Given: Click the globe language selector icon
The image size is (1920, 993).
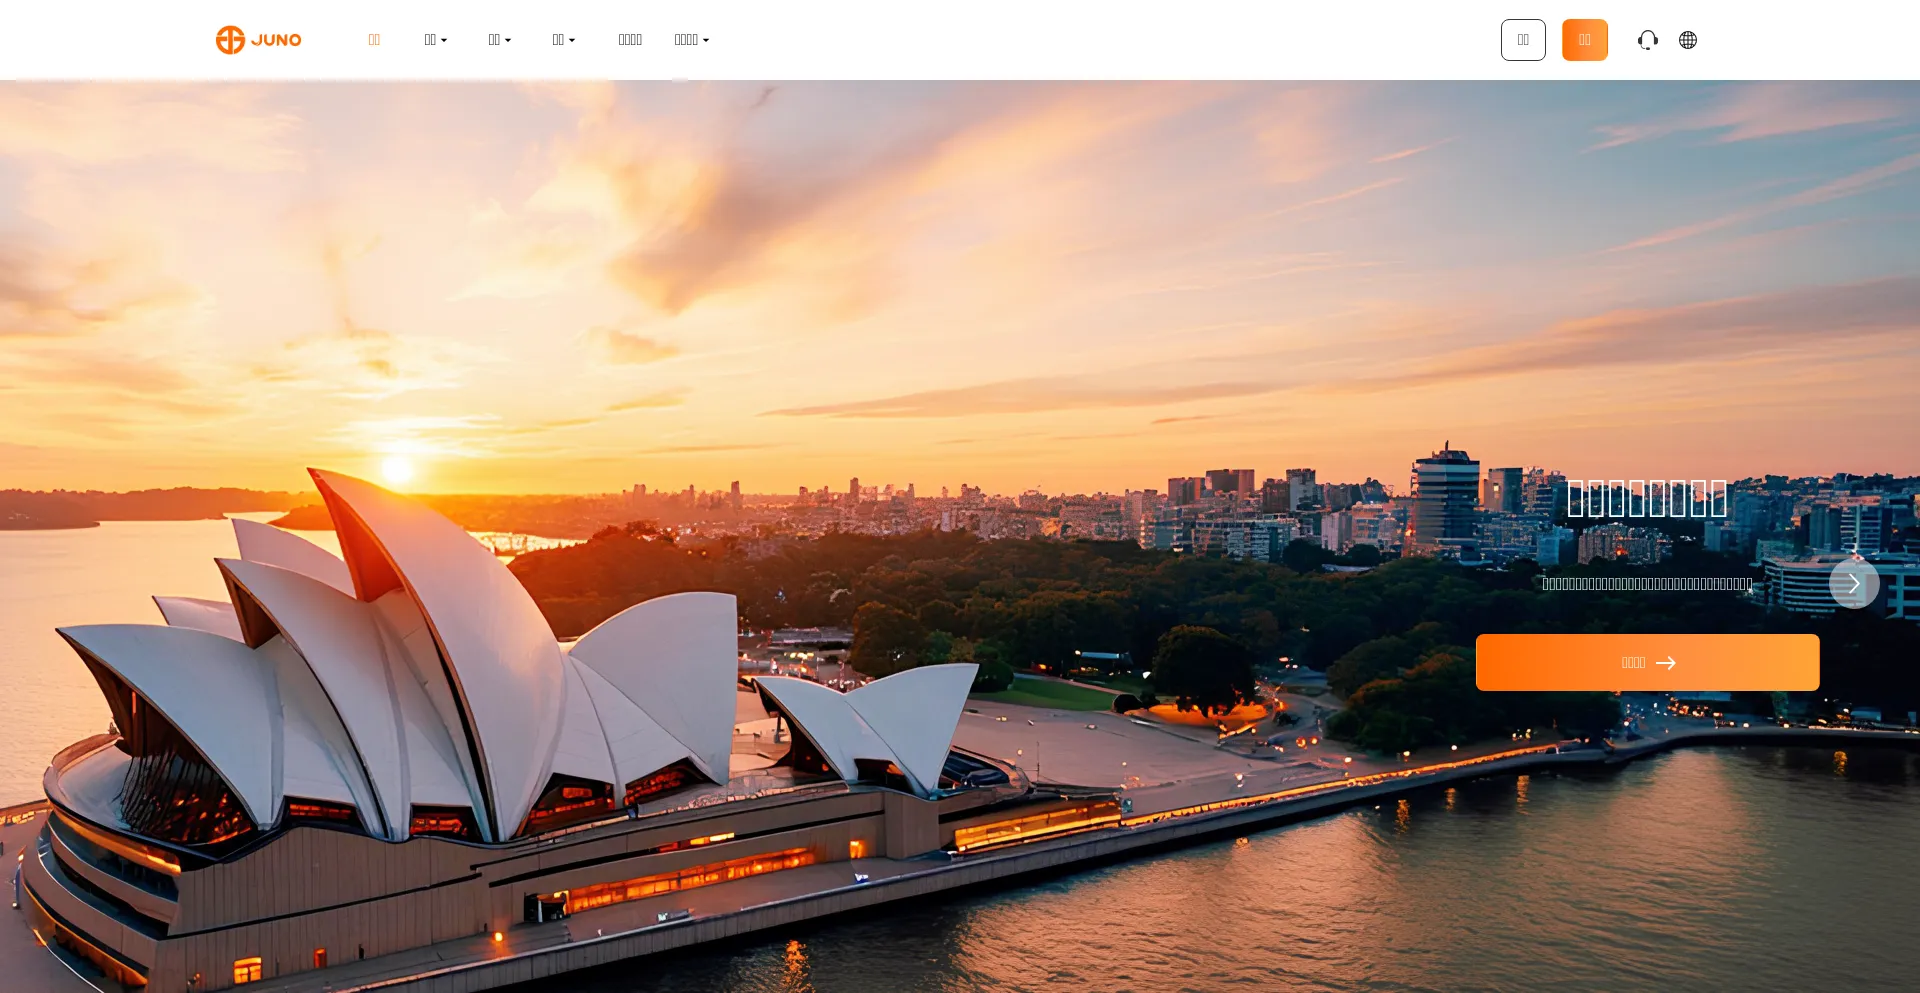Looking at the screenshot, I should (1688, 40).
